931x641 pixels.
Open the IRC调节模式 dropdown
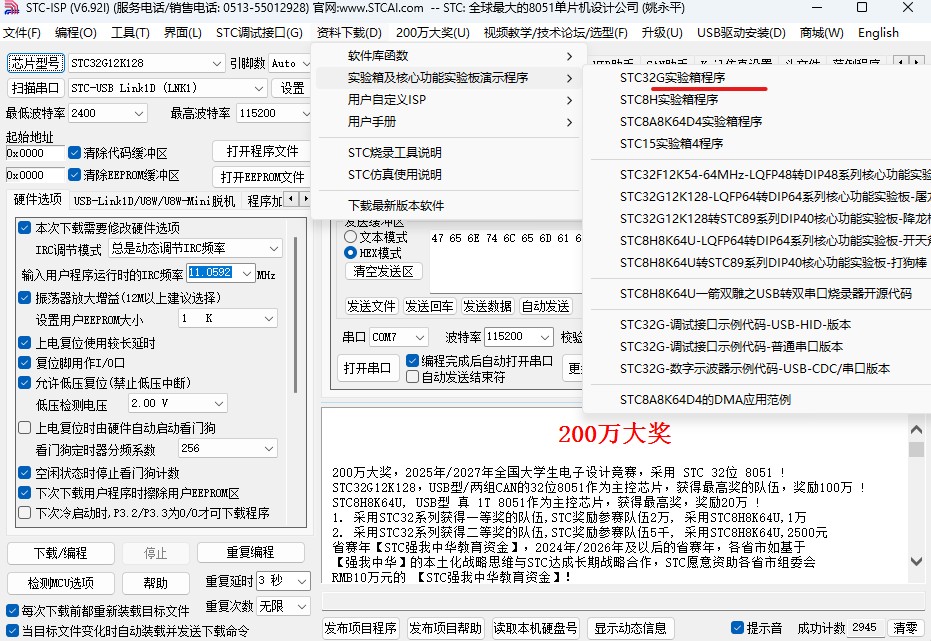click(x=274, y=248)
